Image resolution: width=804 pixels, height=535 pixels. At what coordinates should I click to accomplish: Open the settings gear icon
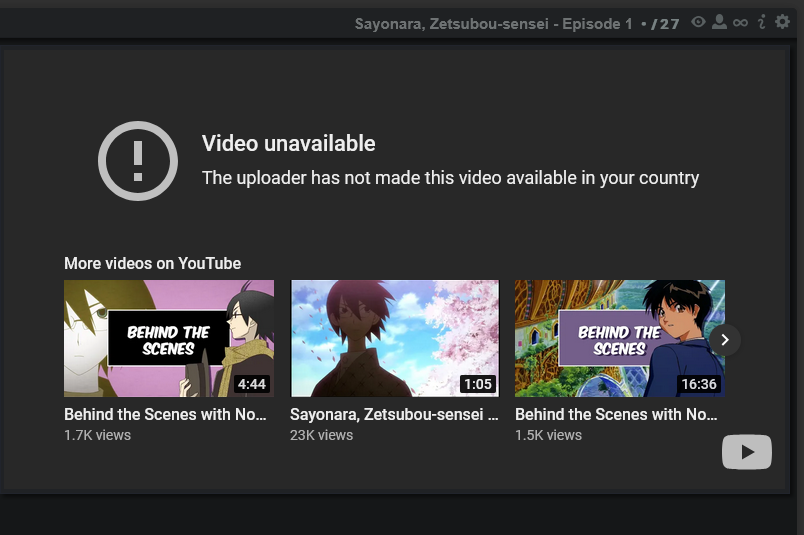coord(782,22)
